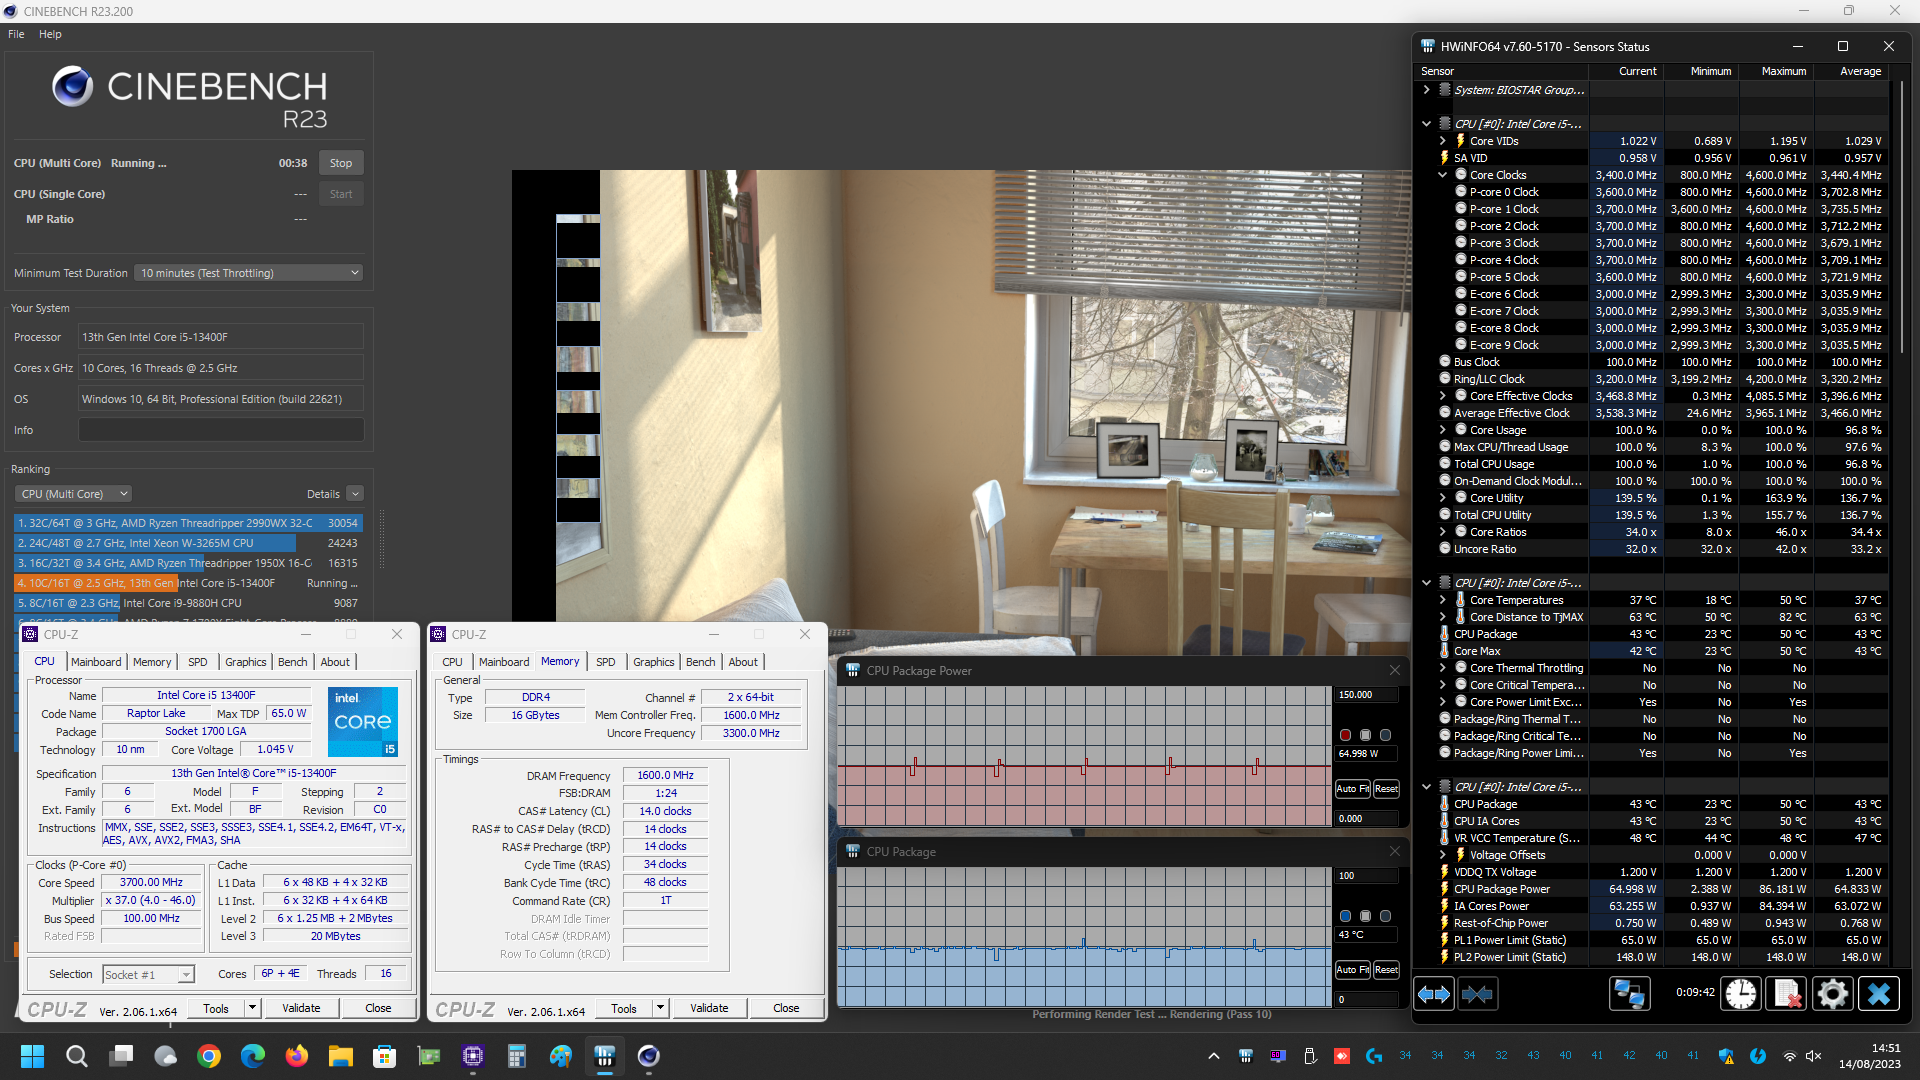The height and width of the screenshot is (1080, 1920).
Task: Click HWiNFO logging sheet icon with red X
Action: click(x=1787, y=994)
